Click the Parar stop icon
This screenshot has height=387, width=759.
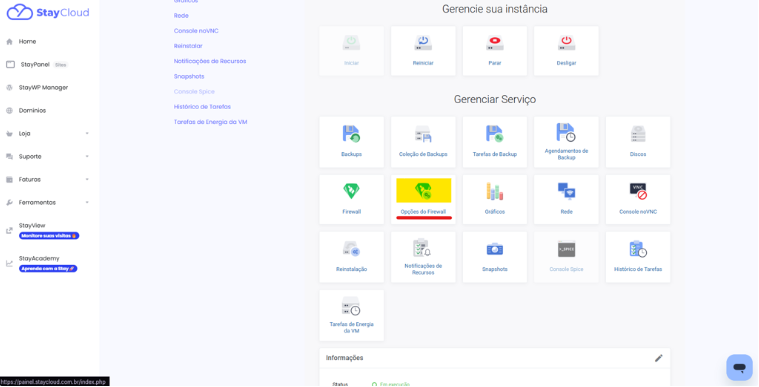pos(495,43)
